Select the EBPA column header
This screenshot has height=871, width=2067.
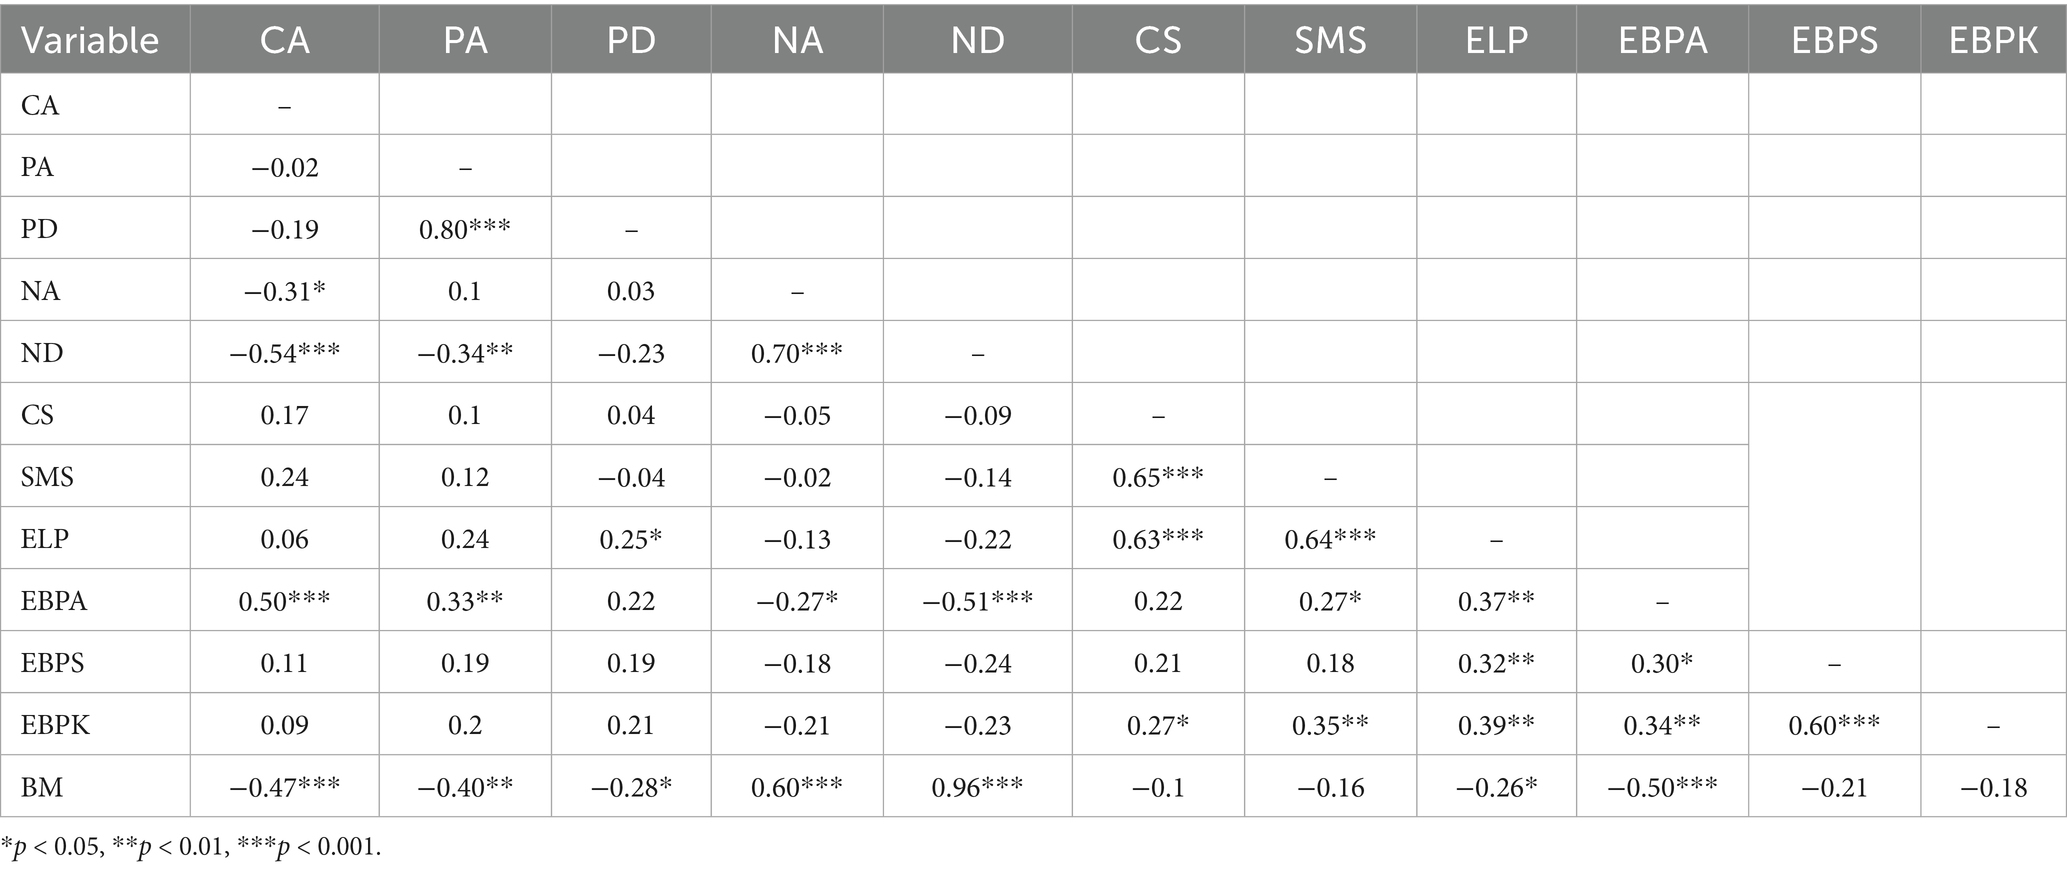(1662, 40)
